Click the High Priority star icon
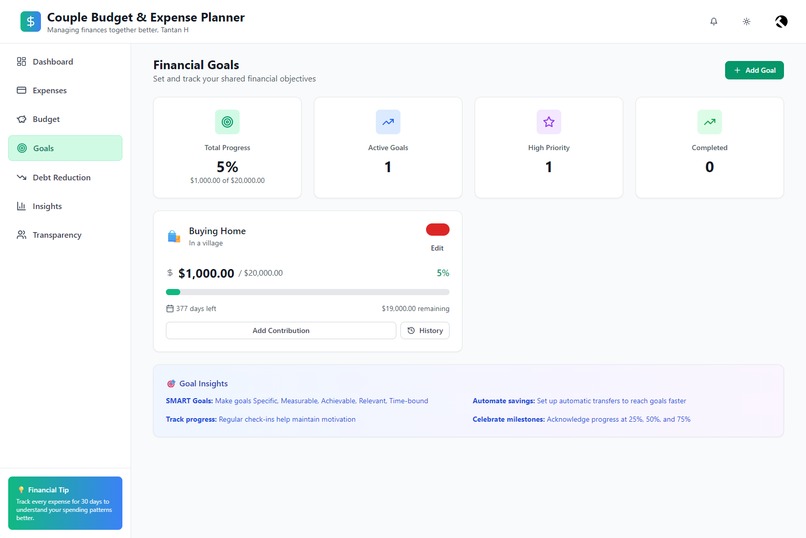 point(548,122)
